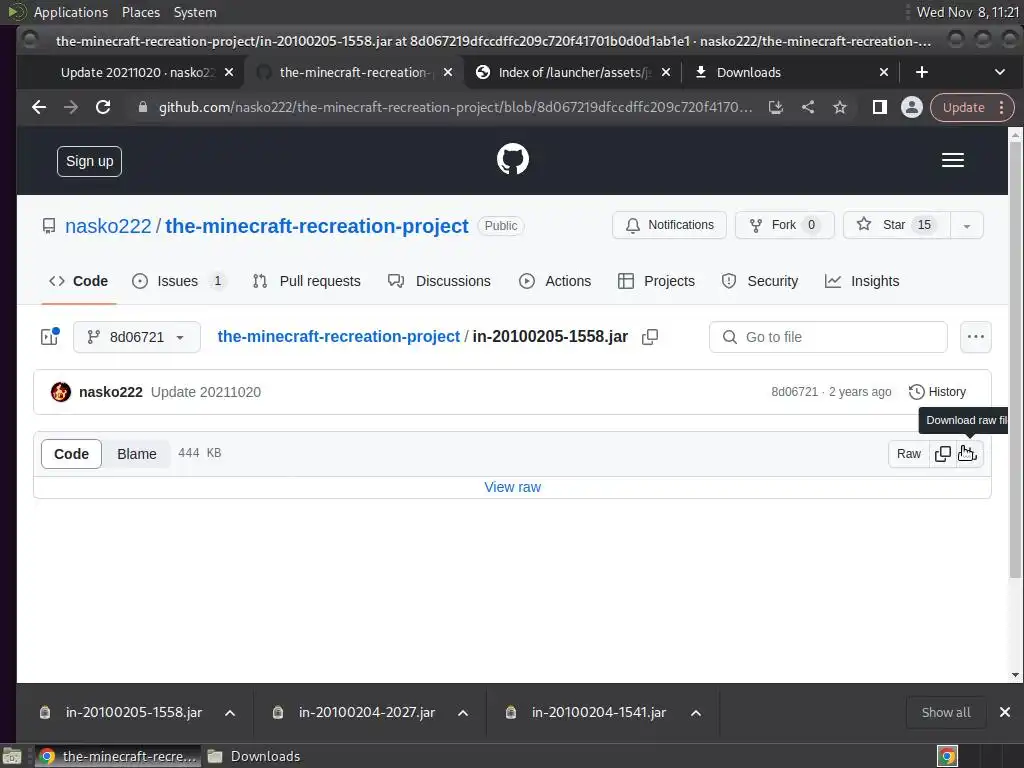Open the Insights tab
The width and height of the screenshot is (1024, 768).
click(862, 281)
